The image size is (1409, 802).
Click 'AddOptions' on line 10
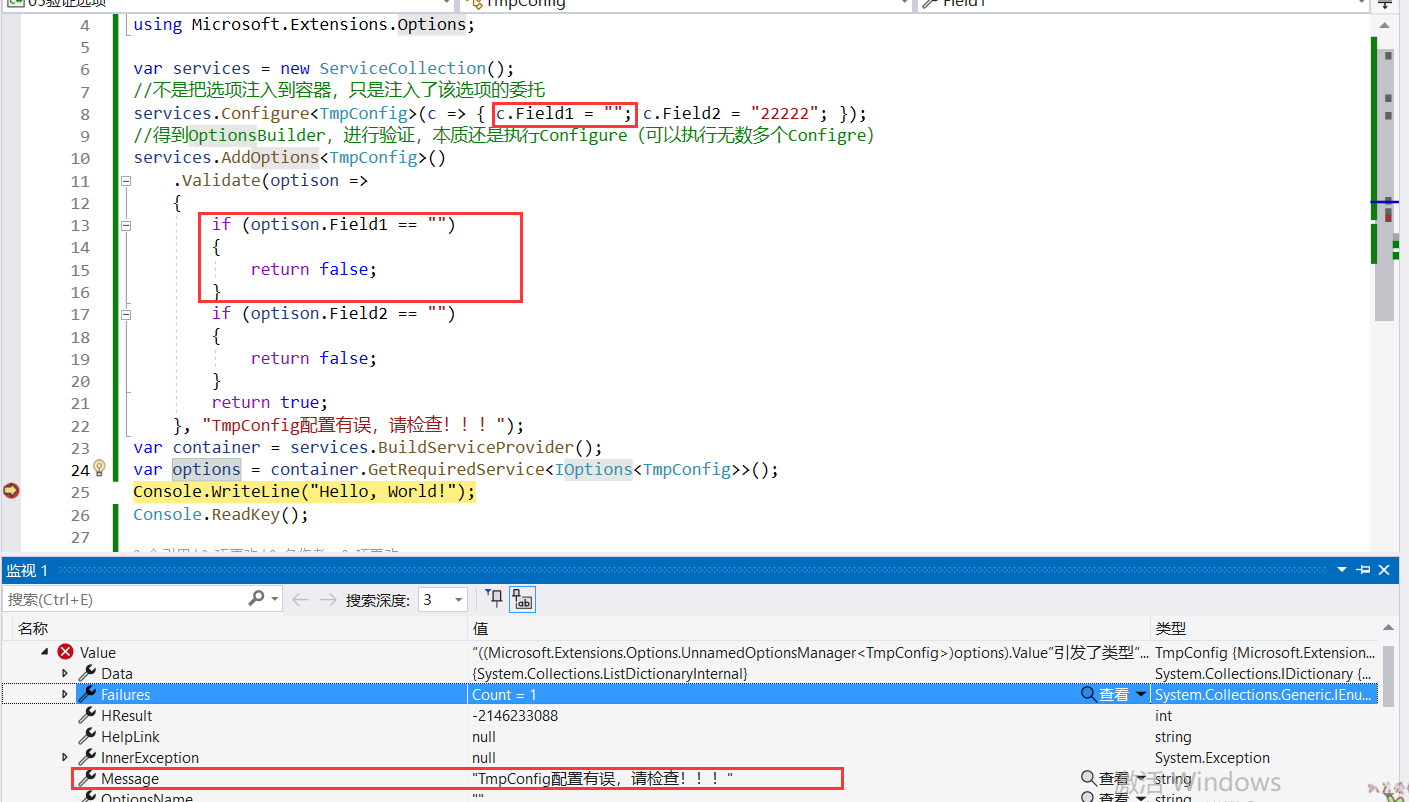[x=271, y=158]
